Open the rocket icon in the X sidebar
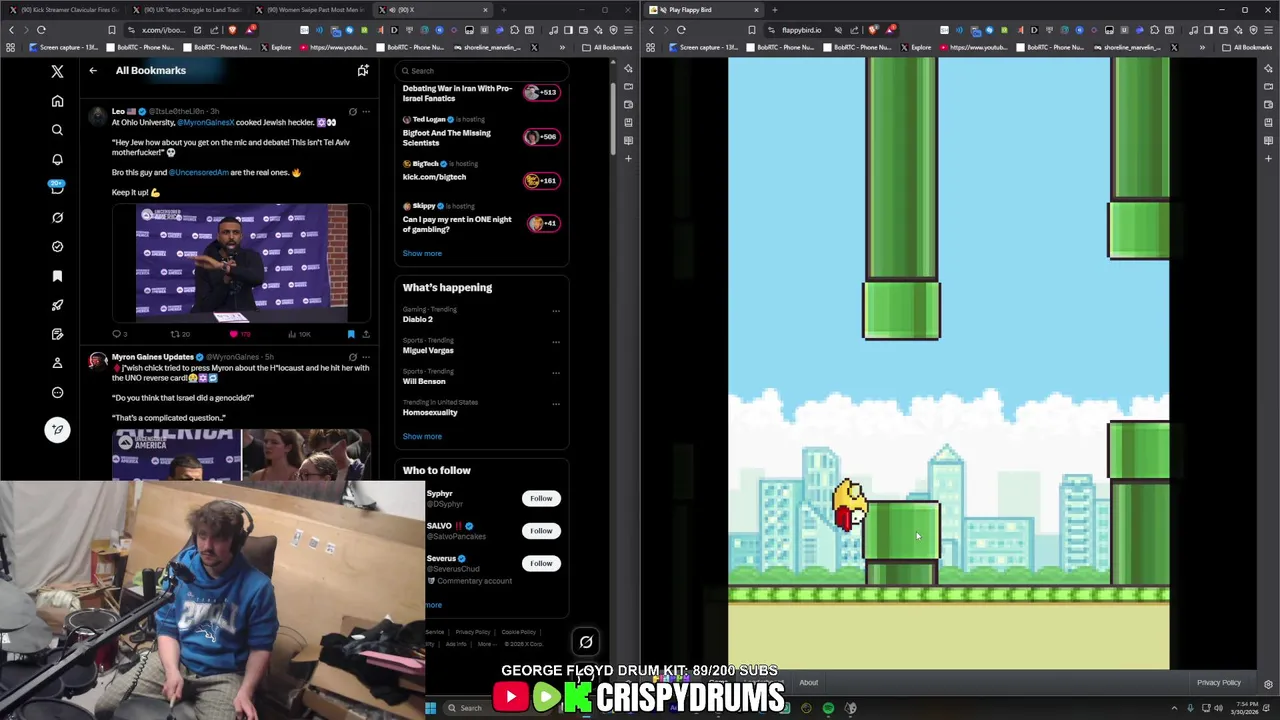This screenshot has height=720, width=1280. coord(57,305)
